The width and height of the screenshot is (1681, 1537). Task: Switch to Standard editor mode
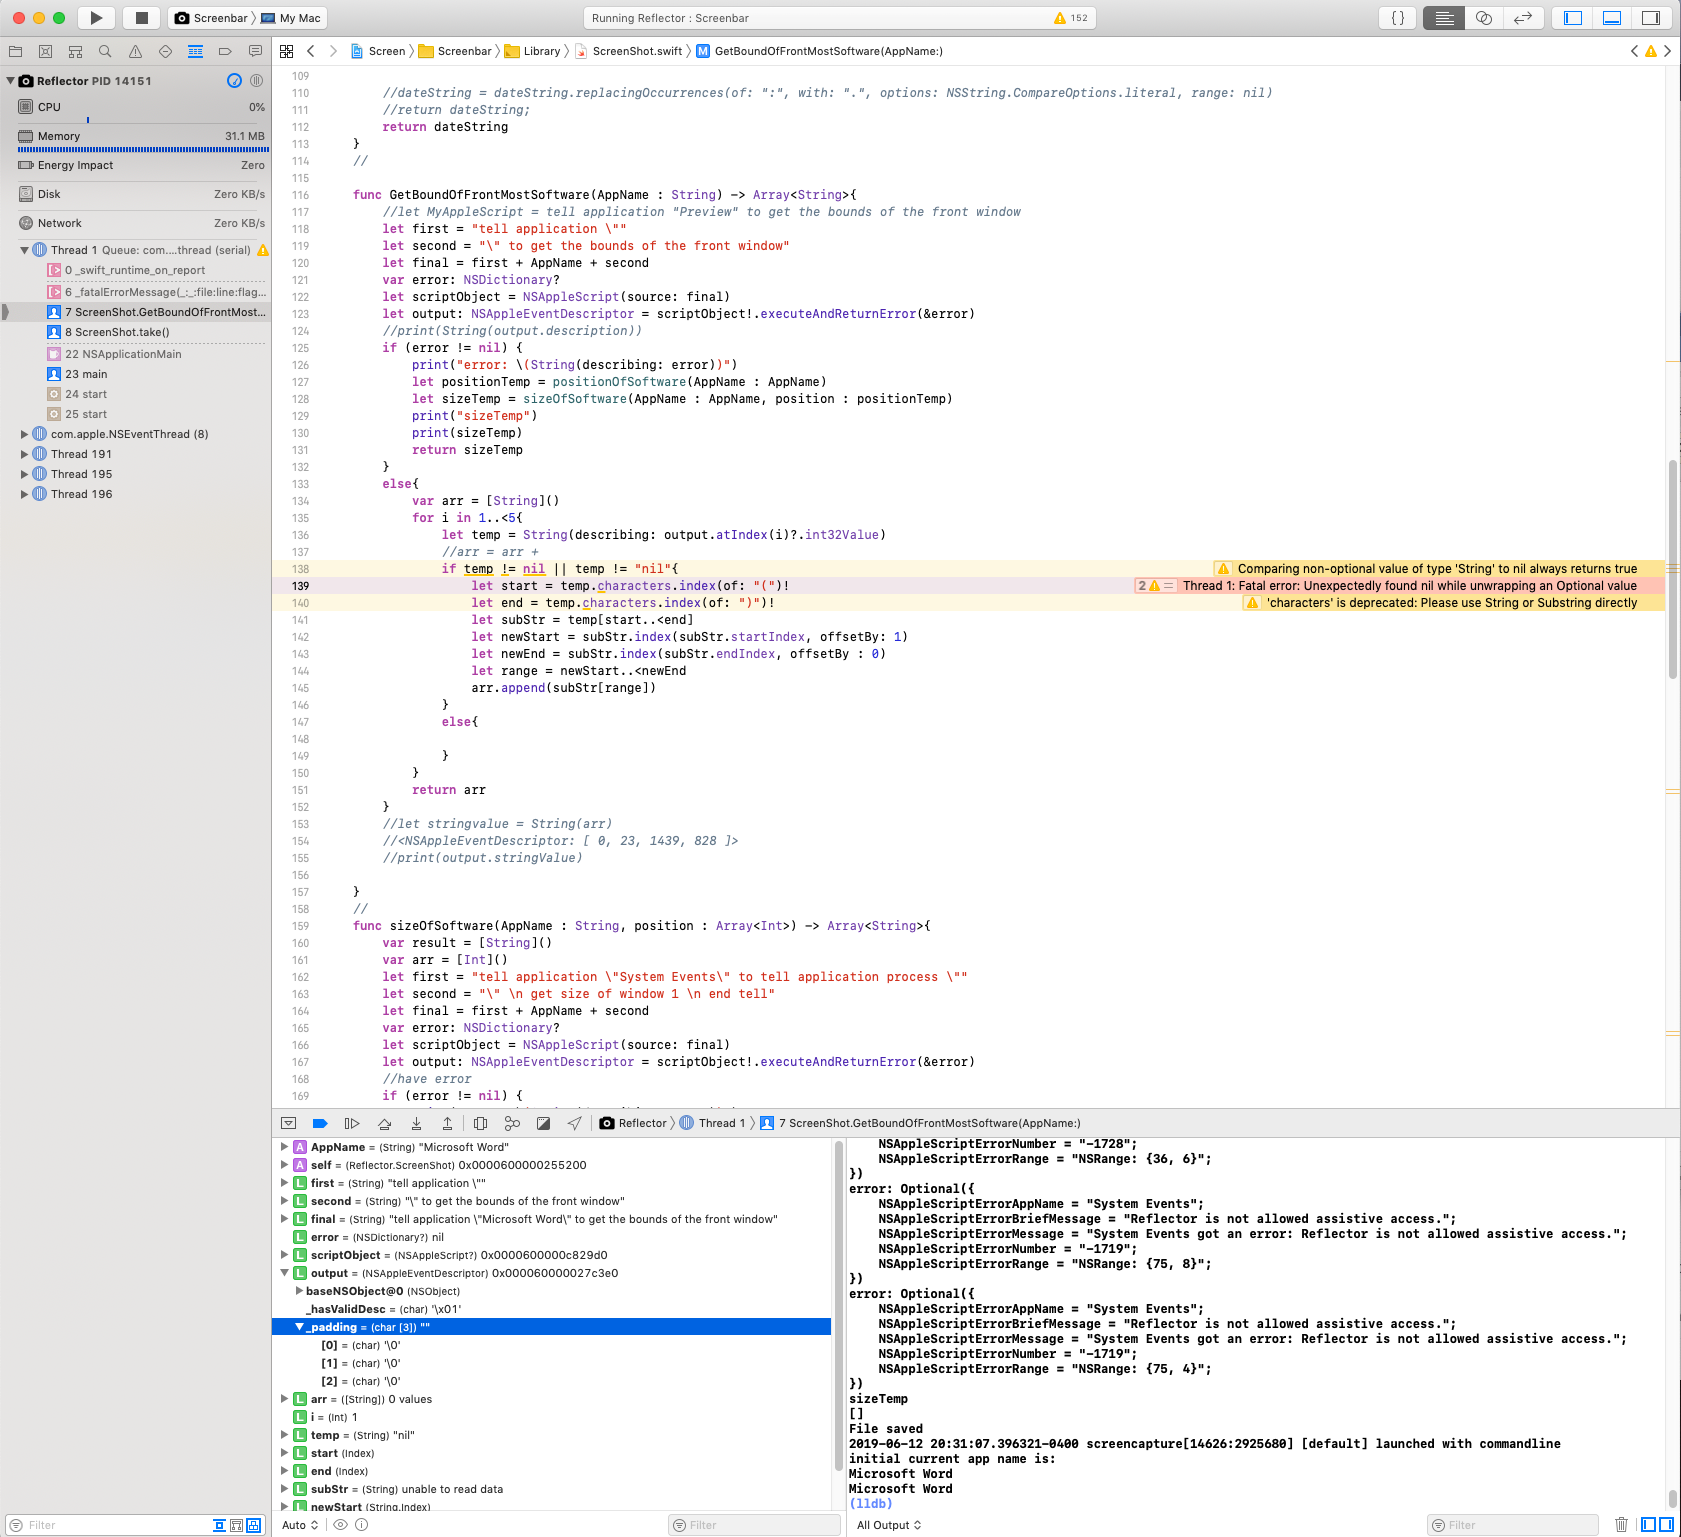tap(1444, 18)
